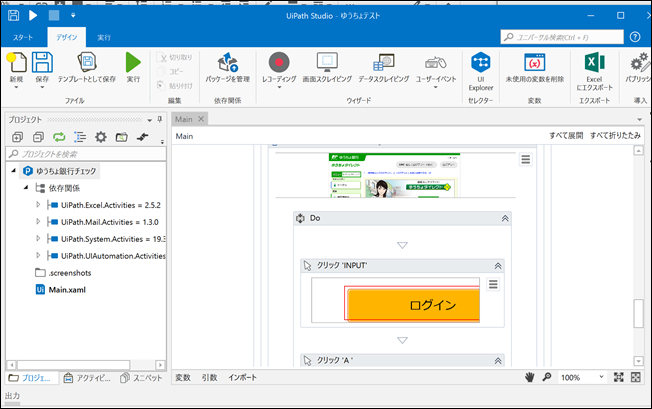Click the fit to screen icon
This screenshot has width=652, height=409.
(x=618, y=377)
